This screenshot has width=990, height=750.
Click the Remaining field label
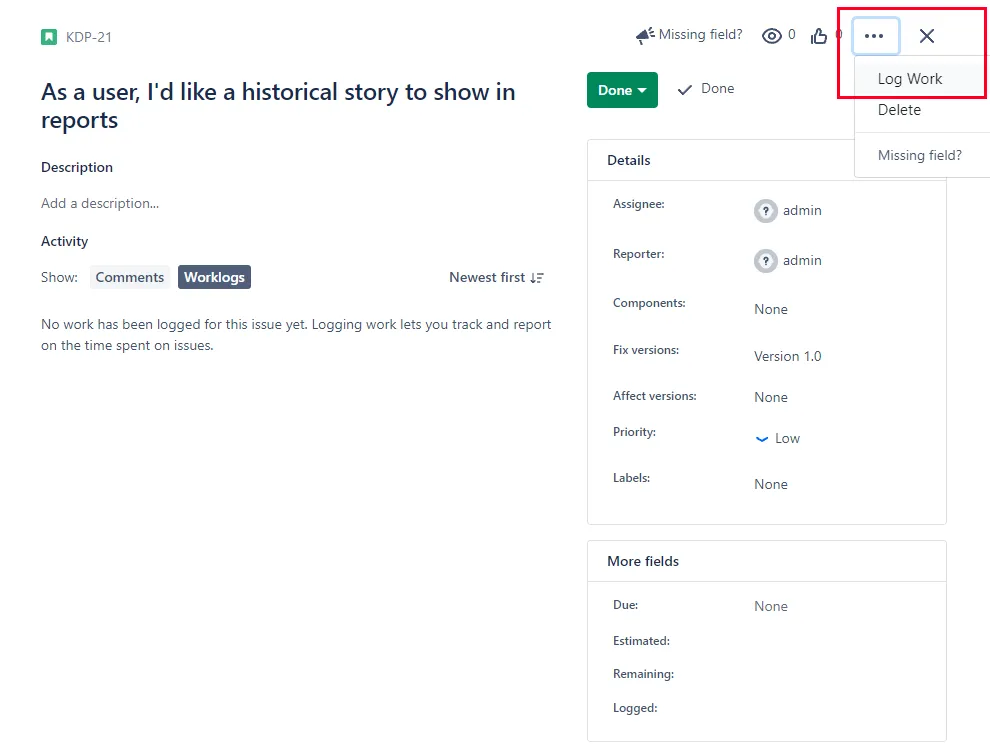point(643,674)
